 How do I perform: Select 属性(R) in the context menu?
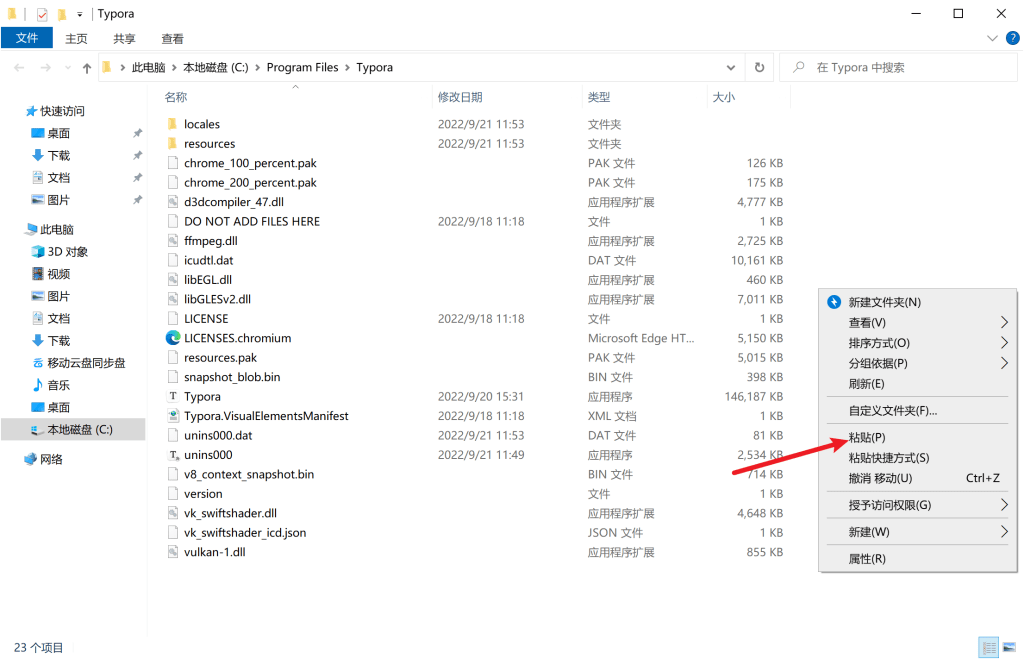(x=866, y=559)
